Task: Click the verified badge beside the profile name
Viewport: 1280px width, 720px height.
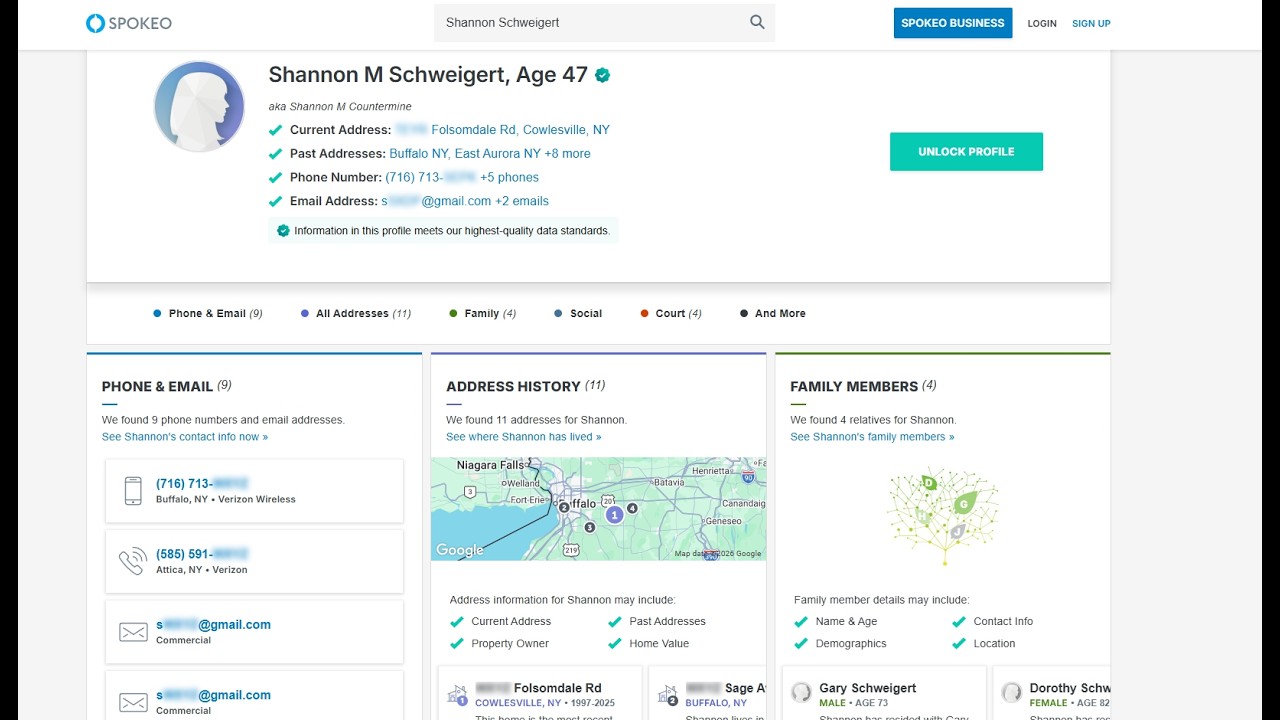Action: point(602,75)
